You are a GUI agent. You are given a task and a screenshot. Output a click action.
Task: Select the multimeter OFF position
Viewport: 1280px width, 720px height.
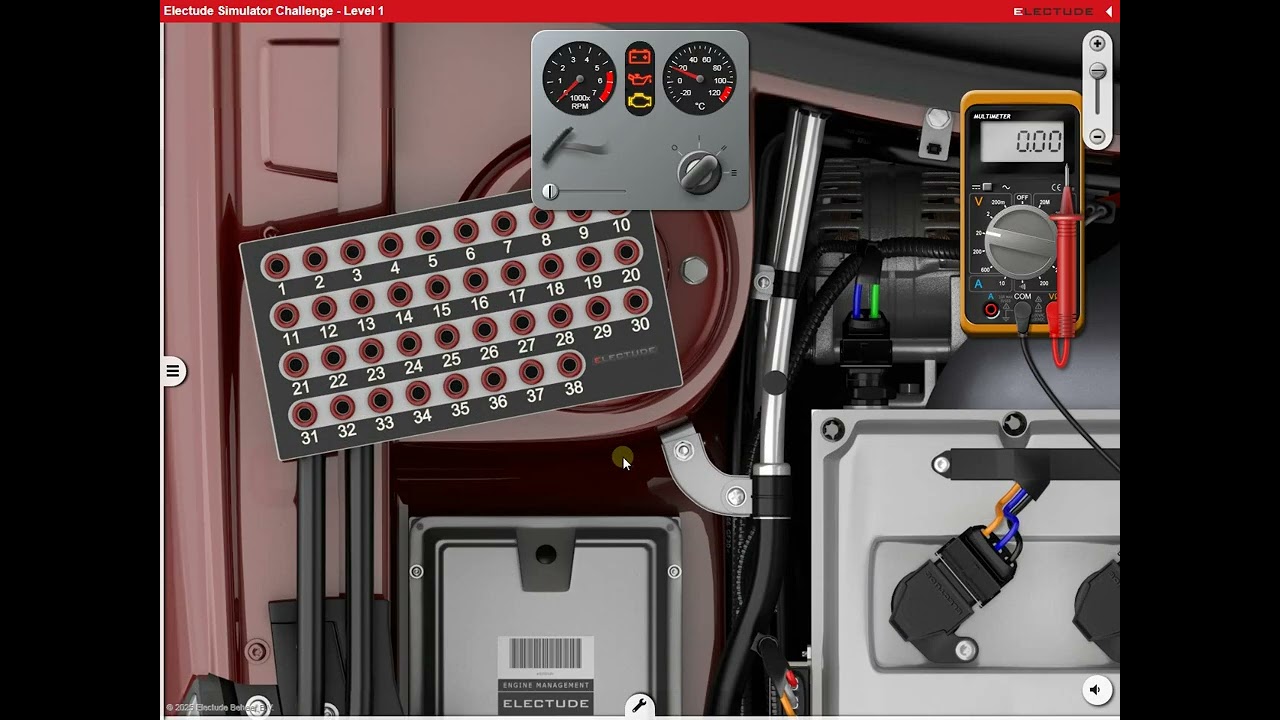point(1022,198)
